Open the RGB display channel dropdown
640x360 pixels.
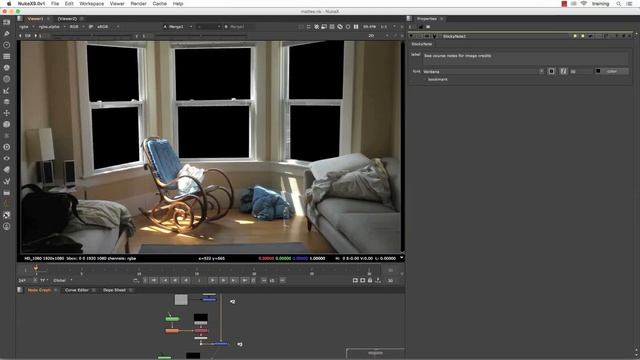[77, 27]
